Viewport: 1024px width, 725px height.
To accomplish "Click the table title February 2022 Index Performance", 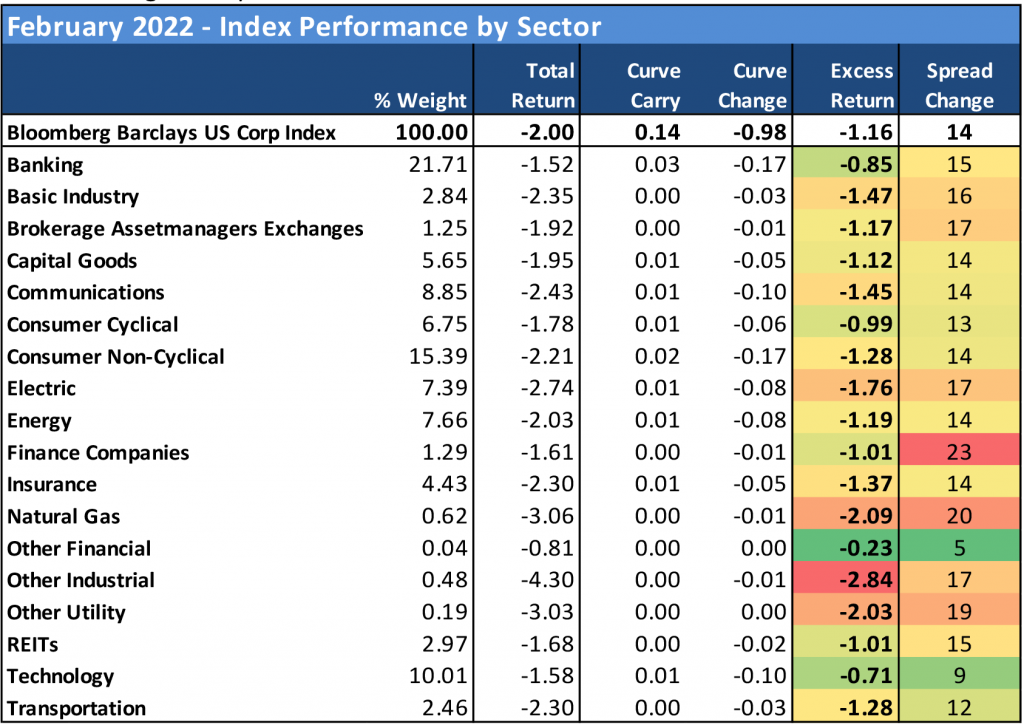I will click(304, 25).
